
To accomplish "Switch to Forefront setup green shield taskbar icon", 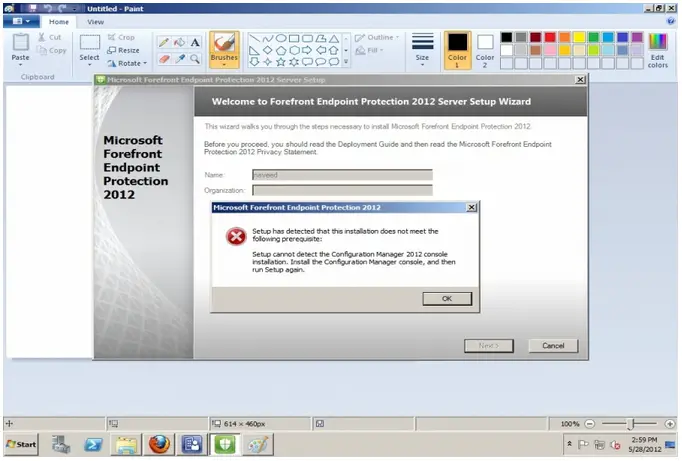I will coord(225,444).
